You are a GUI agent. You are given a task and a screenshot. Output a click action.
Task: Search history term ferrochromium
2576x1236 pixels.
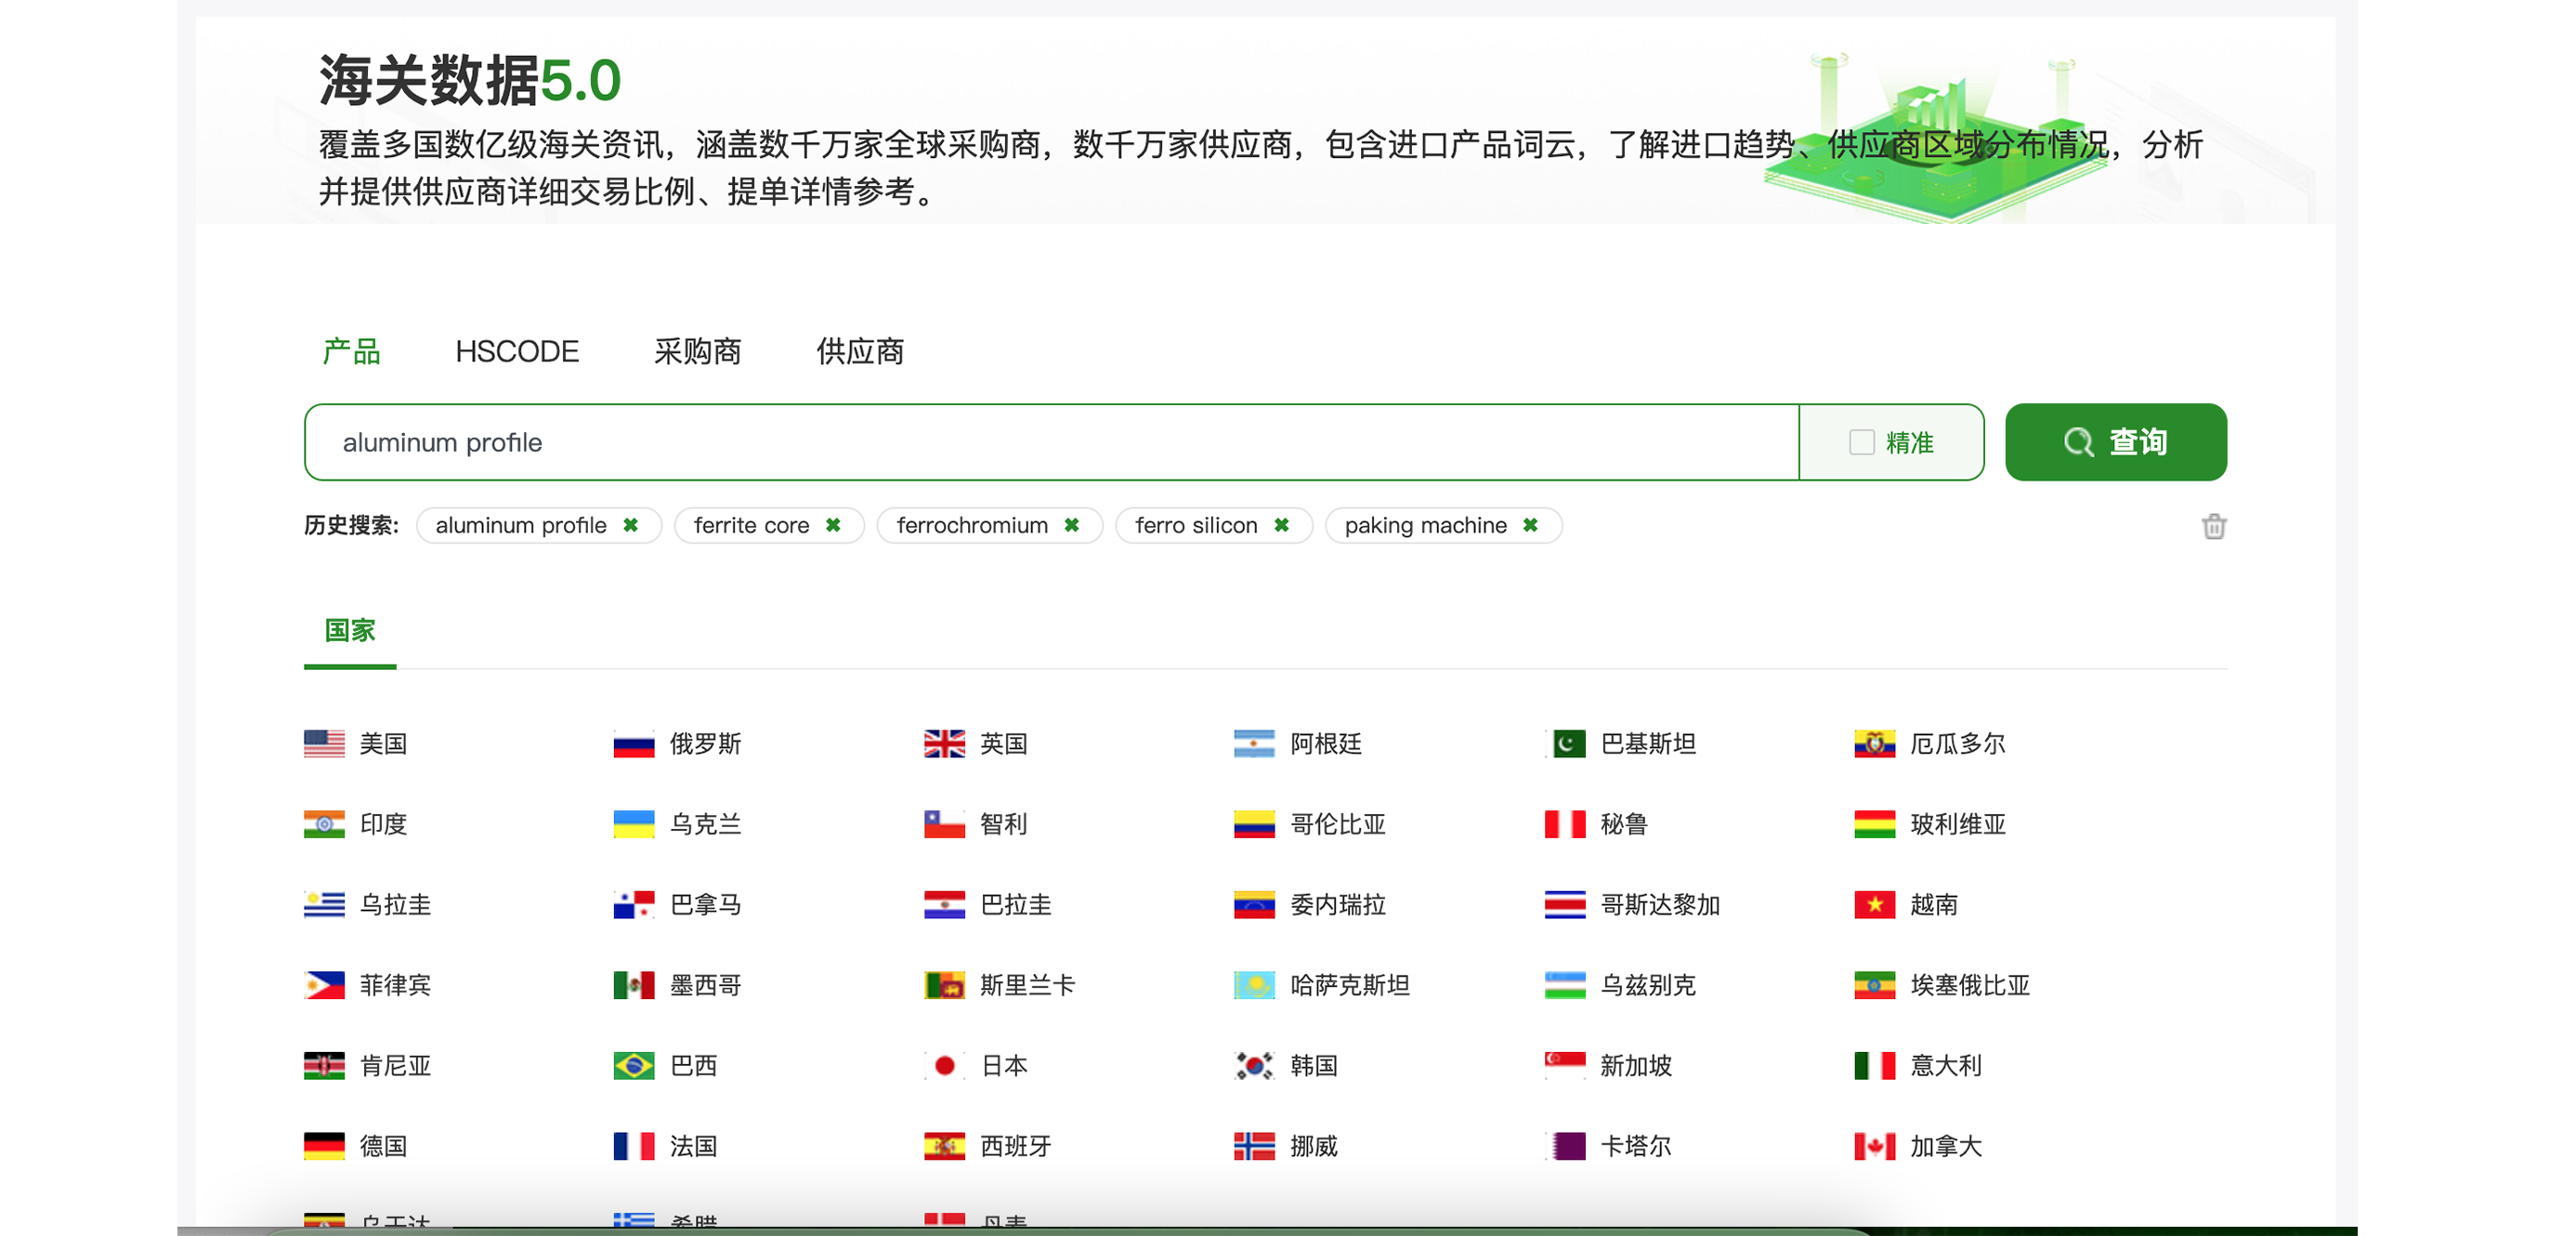[972, 525]
